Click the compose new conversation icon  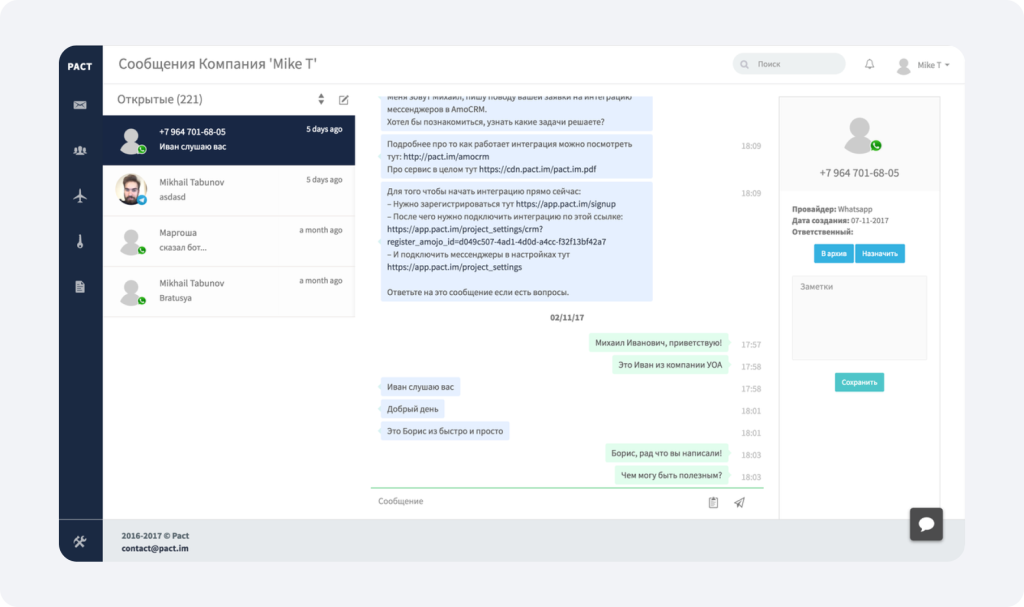pyautogui.click(x=344, y=99)
